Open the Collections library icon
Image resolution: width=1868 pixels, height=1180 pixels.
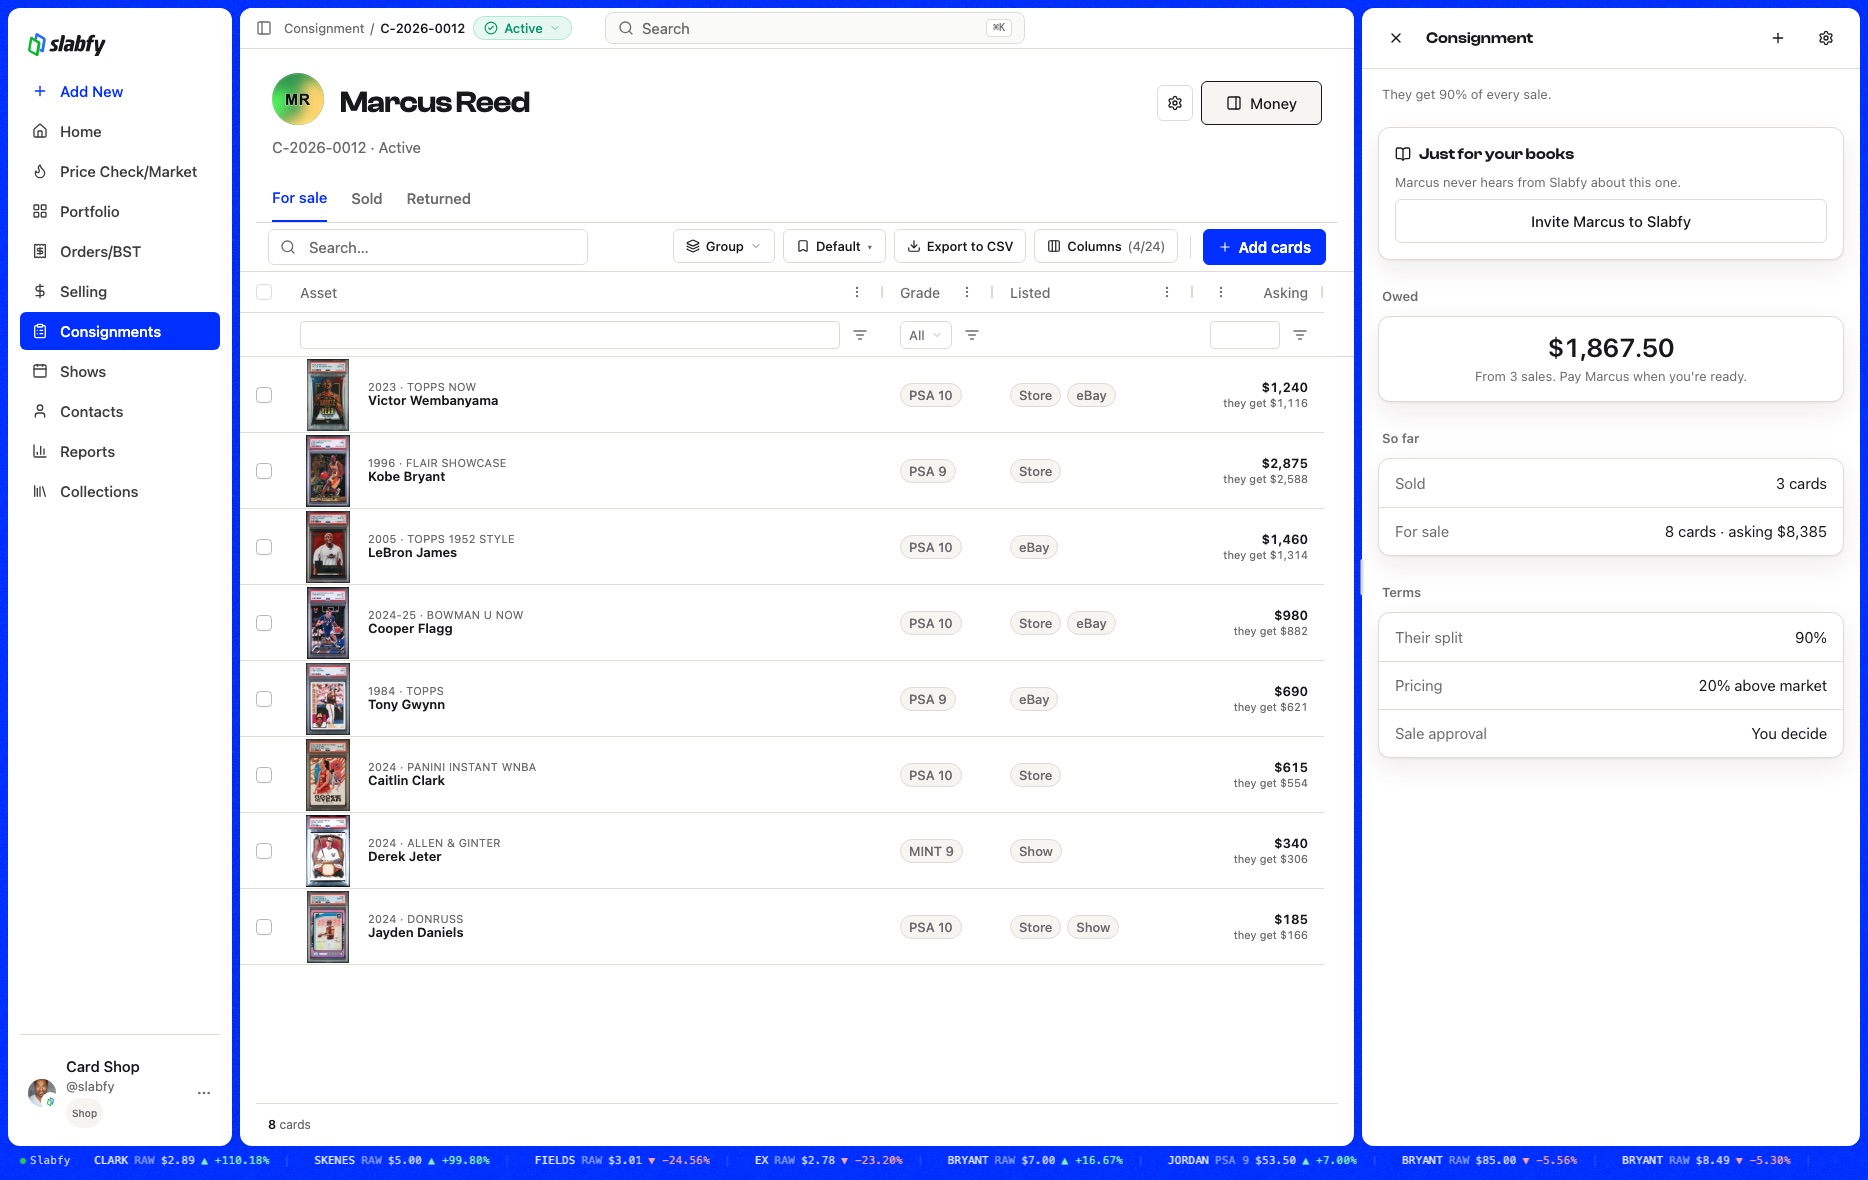point(40,491)
